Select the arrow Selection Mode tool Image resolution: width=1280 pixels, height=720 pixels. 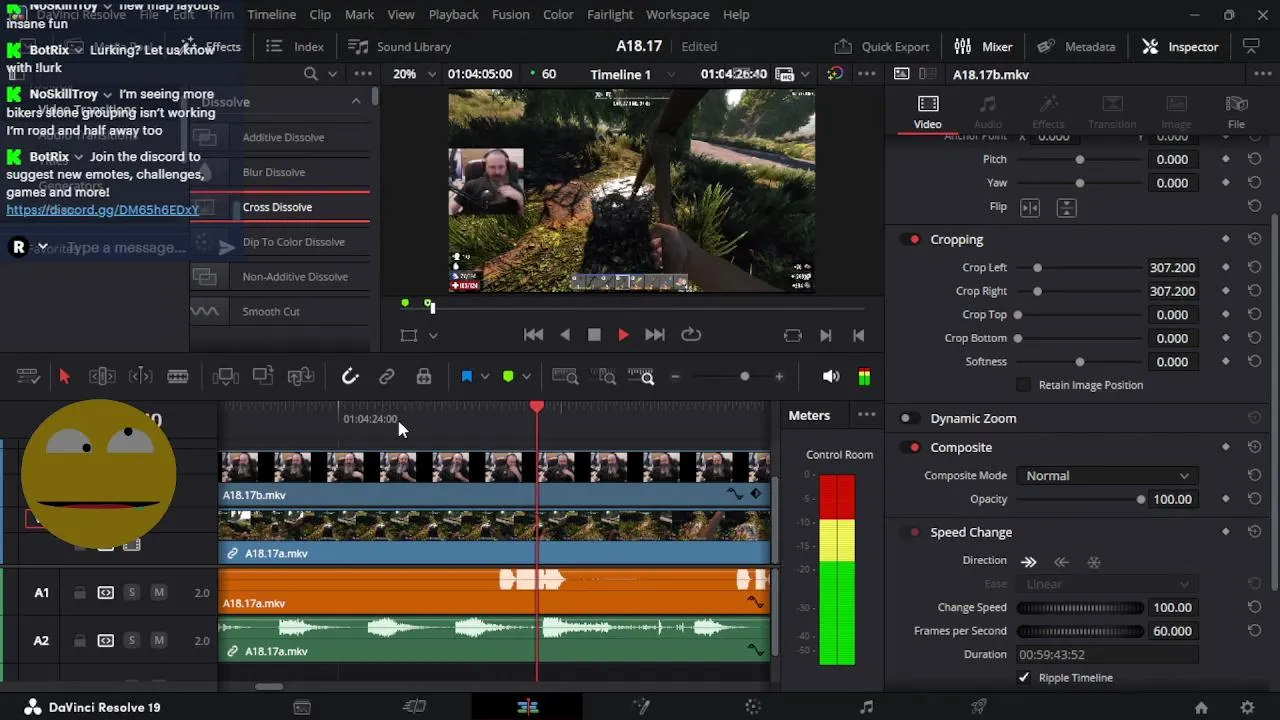coord(64,376)
